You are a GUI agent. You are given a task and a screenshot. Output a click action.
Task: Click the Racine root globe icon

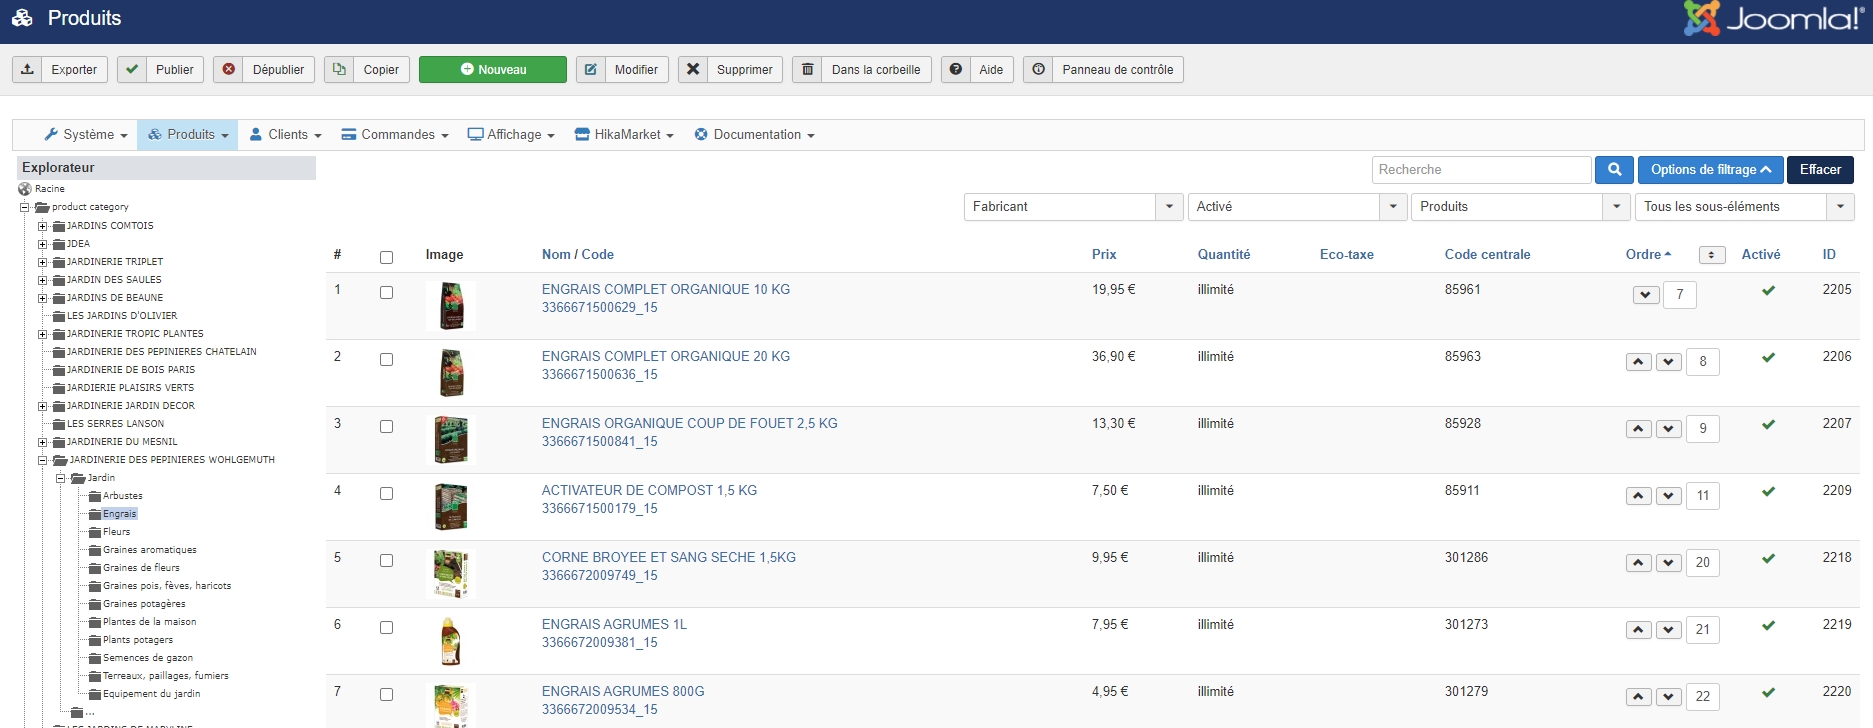click(25, 189)
